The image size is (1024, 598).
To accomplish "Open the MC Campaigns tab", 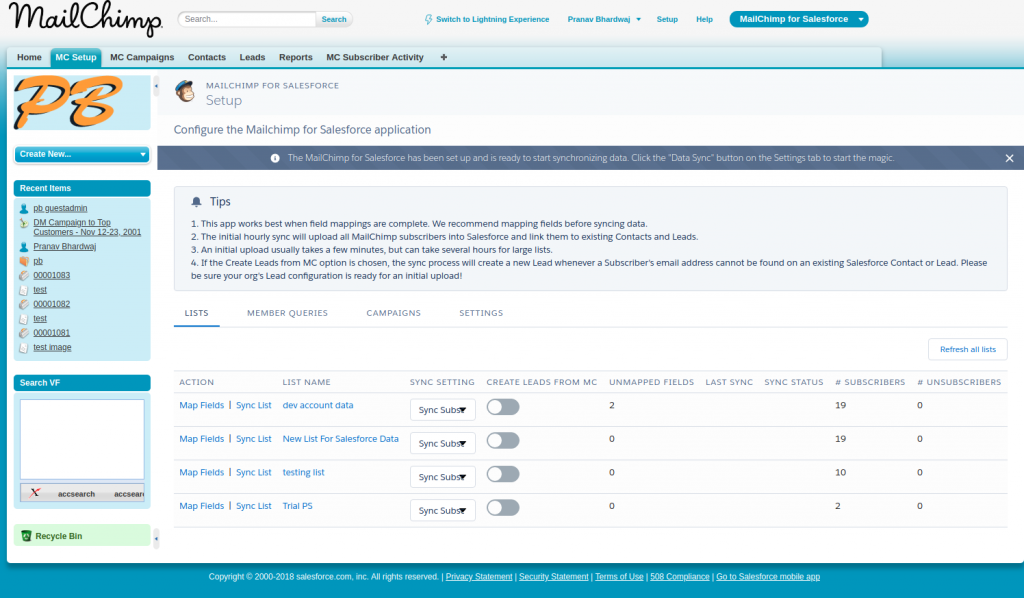I will click(142, 57).
